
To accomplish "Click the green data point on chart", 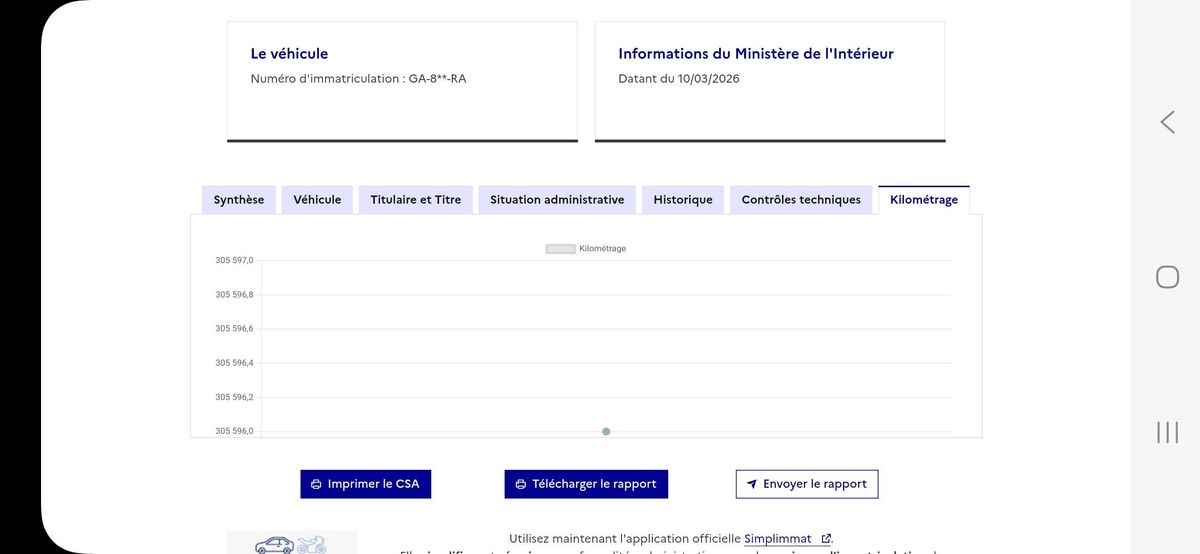I will point(606,431).
